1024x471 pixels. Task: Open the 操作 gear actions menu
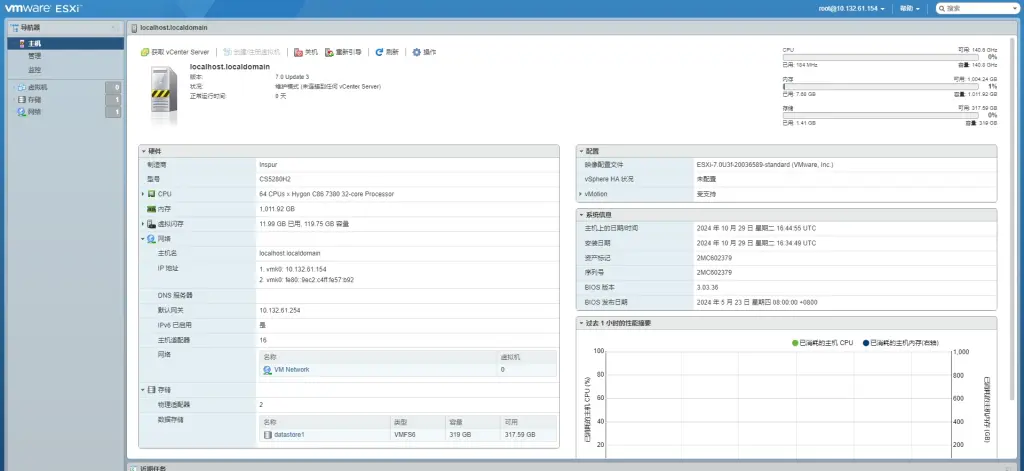click(x=417, y=51)
